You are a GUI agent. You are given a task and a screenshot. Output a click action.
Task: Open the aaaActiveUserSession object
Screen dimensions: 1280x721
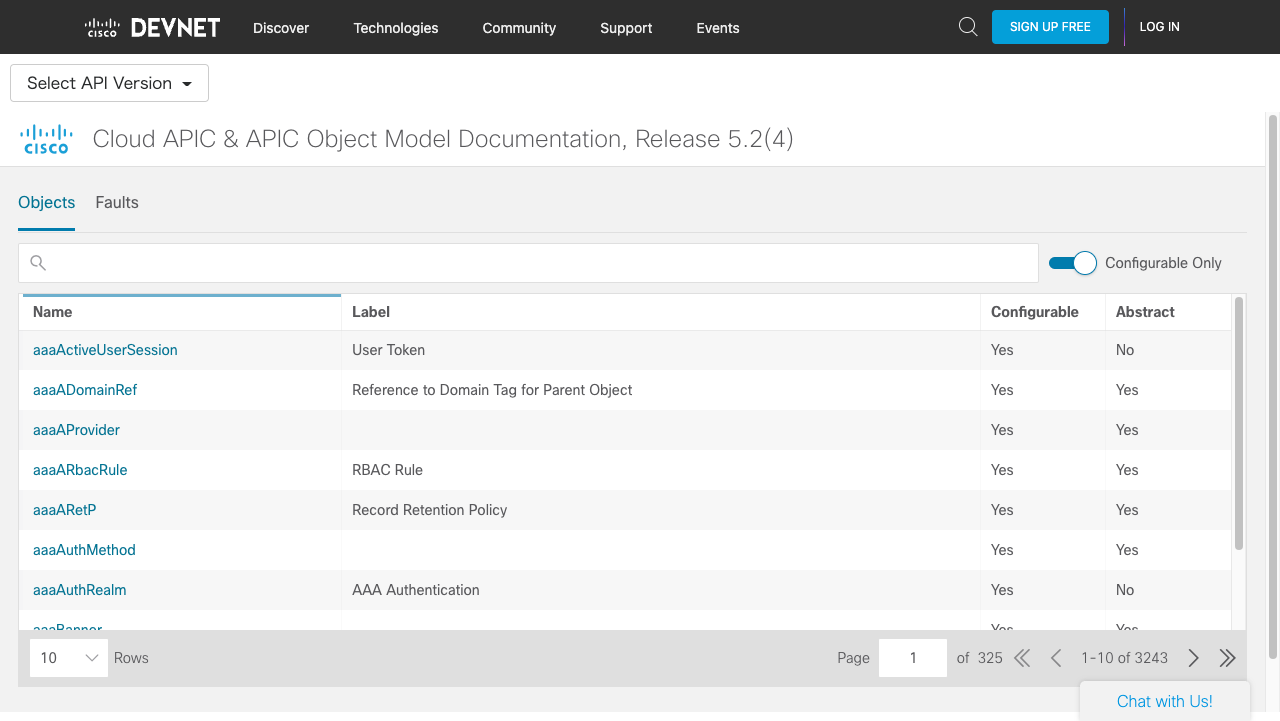coord(105,350)
